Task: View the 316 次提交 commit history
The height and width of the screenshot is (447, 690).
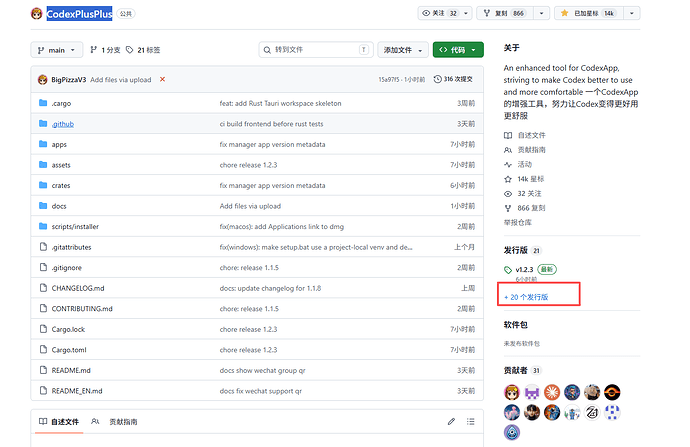Action: point(453,79)
